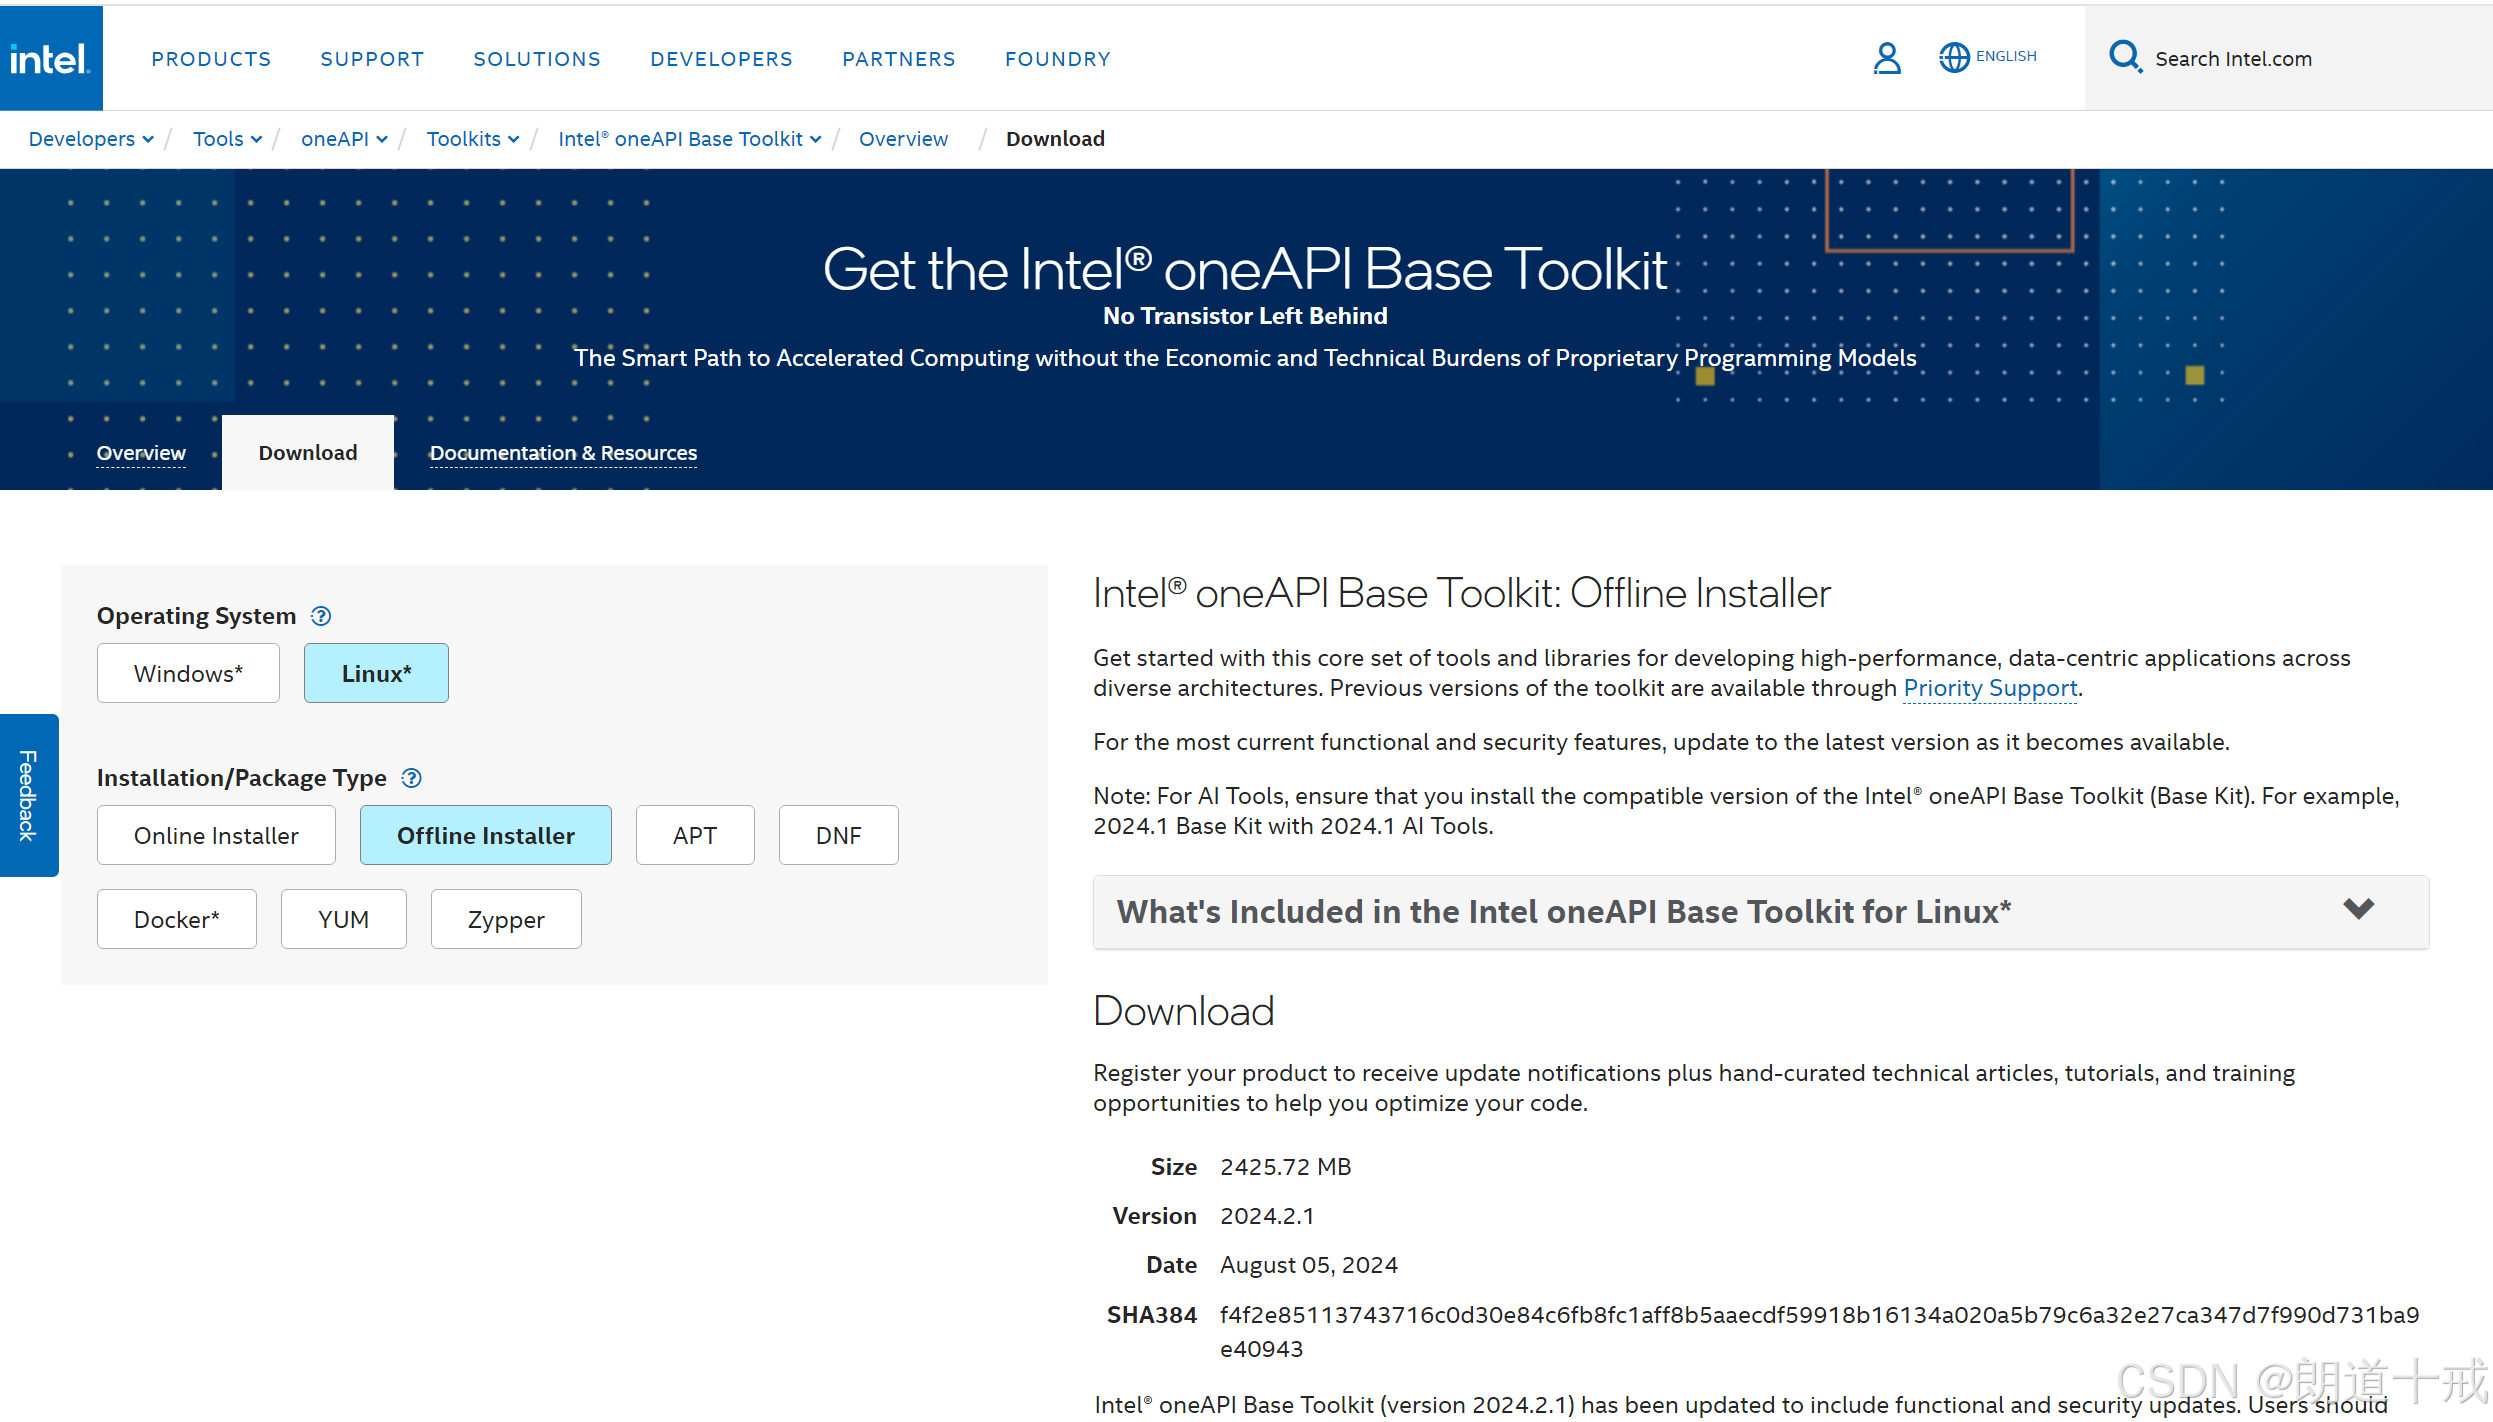Choose the DNF package type

[x=838, y=835]
